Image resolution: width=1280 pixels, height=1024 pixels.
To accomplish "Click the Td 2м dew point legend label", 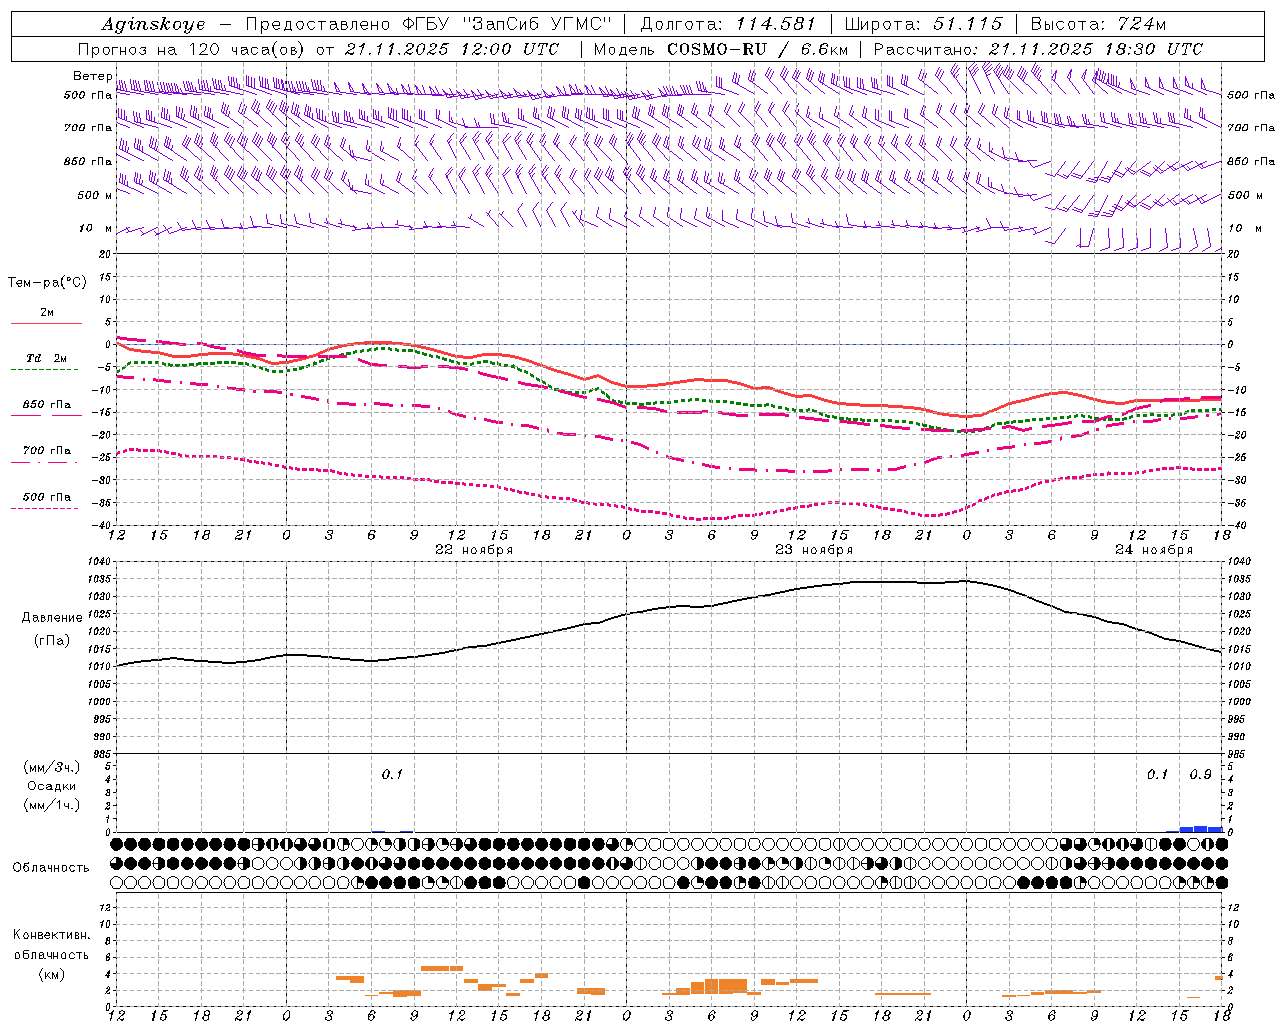I will pyautogui.click(x=47, y=358).
